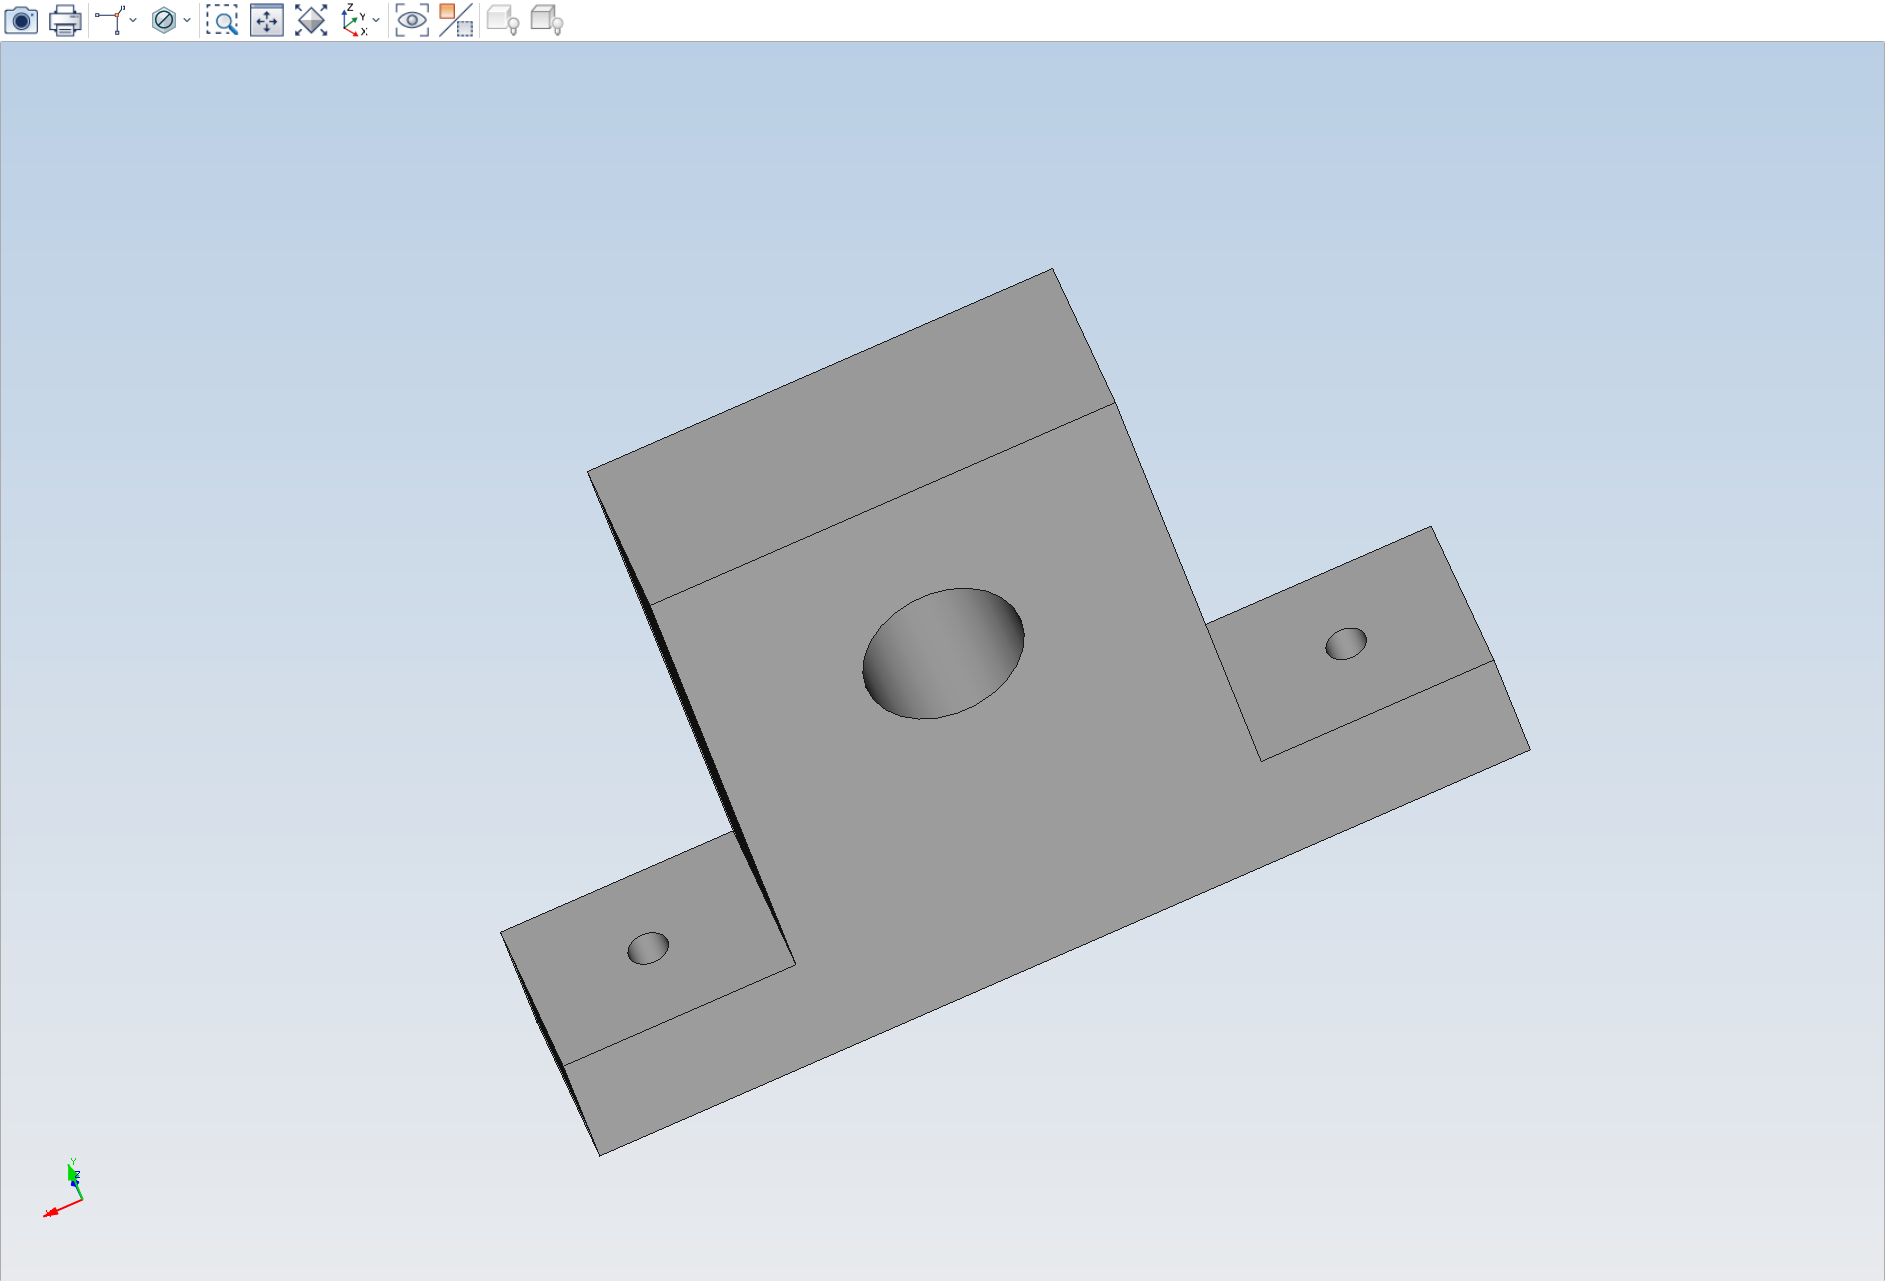Open the view orientation dropdown arrow
This screenshot has height=1281, width=1885.
click(376, 20)
